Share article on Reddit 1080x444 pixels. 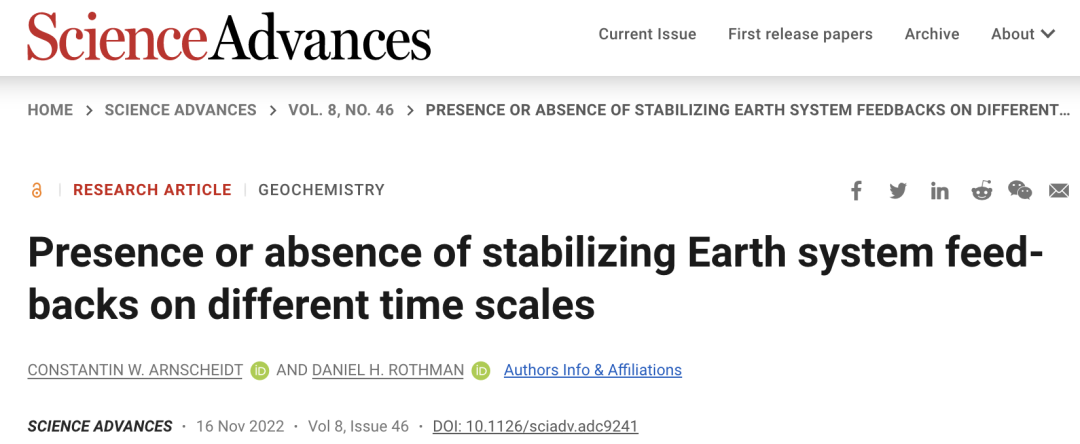pyautogui.click(x=982, y=190)
